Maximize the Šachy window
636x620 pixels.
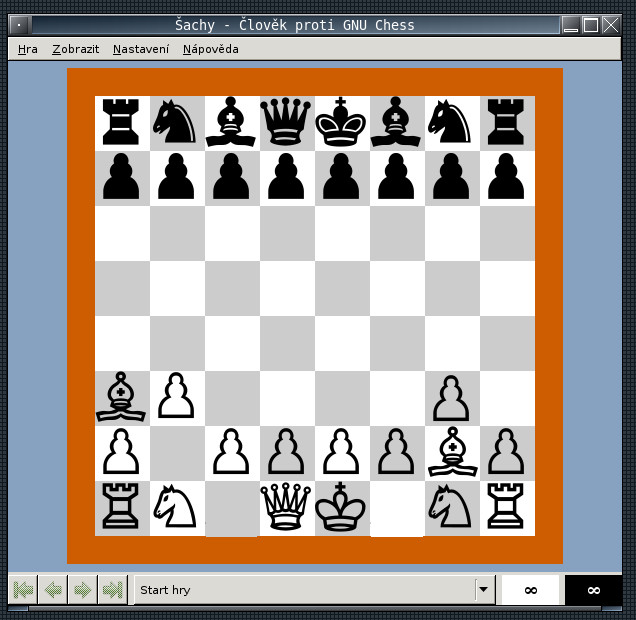pos(591,25)
